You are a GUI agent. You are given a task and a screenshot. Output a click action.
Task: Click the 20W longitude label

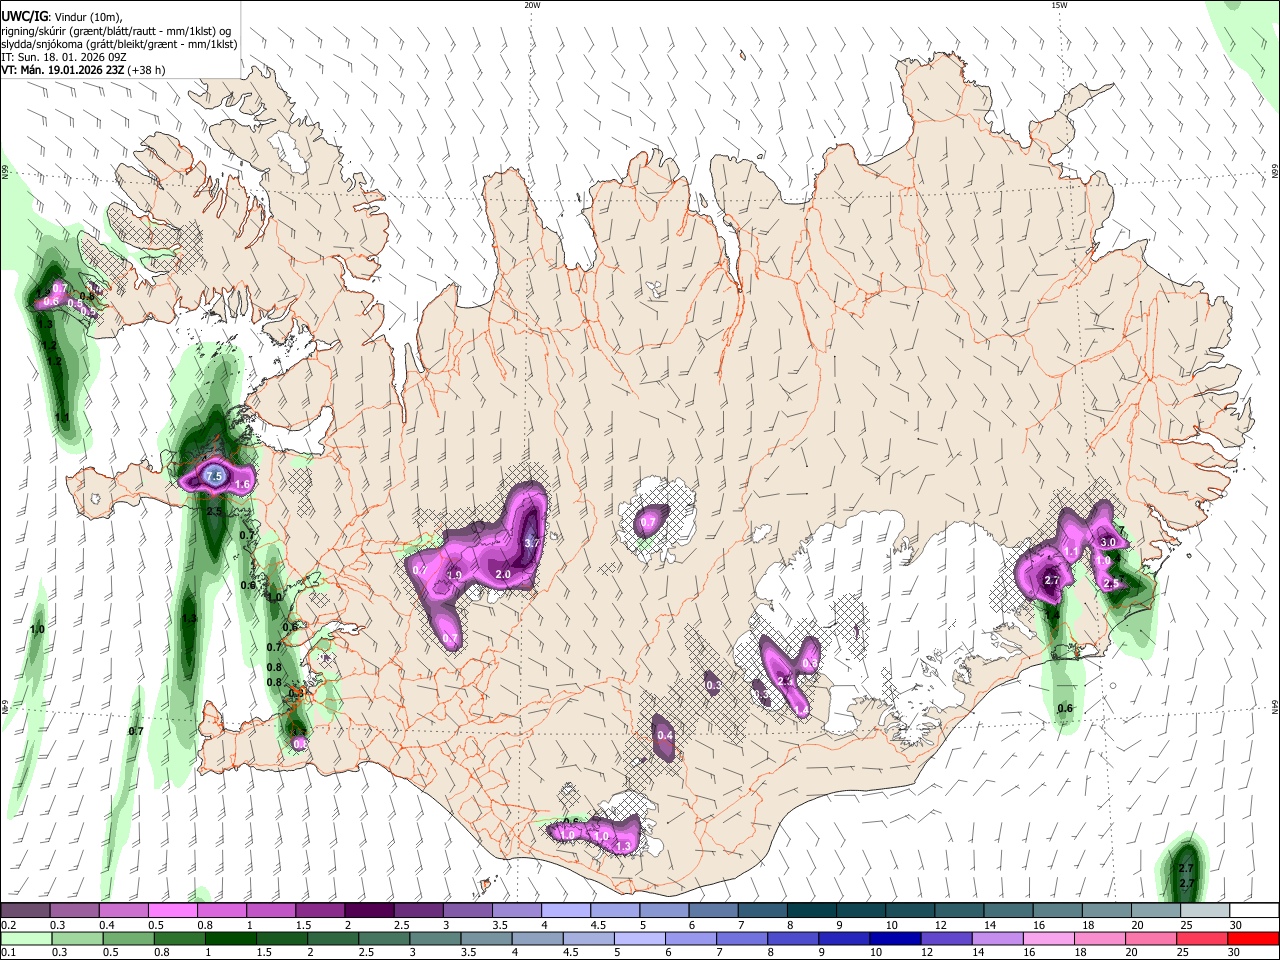[532, 5]
